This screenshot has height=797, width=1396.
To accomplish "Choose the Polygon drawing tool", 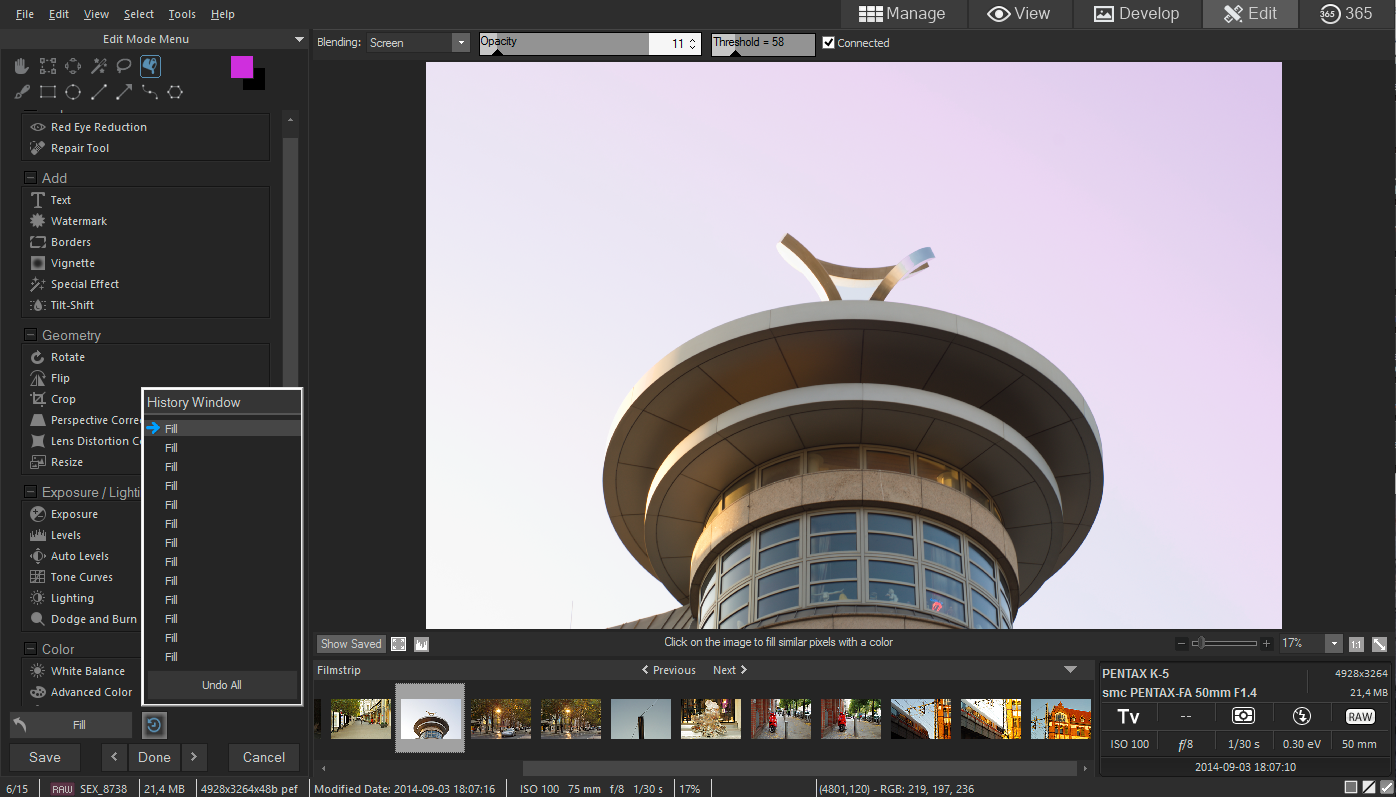I will coord(175,92).
